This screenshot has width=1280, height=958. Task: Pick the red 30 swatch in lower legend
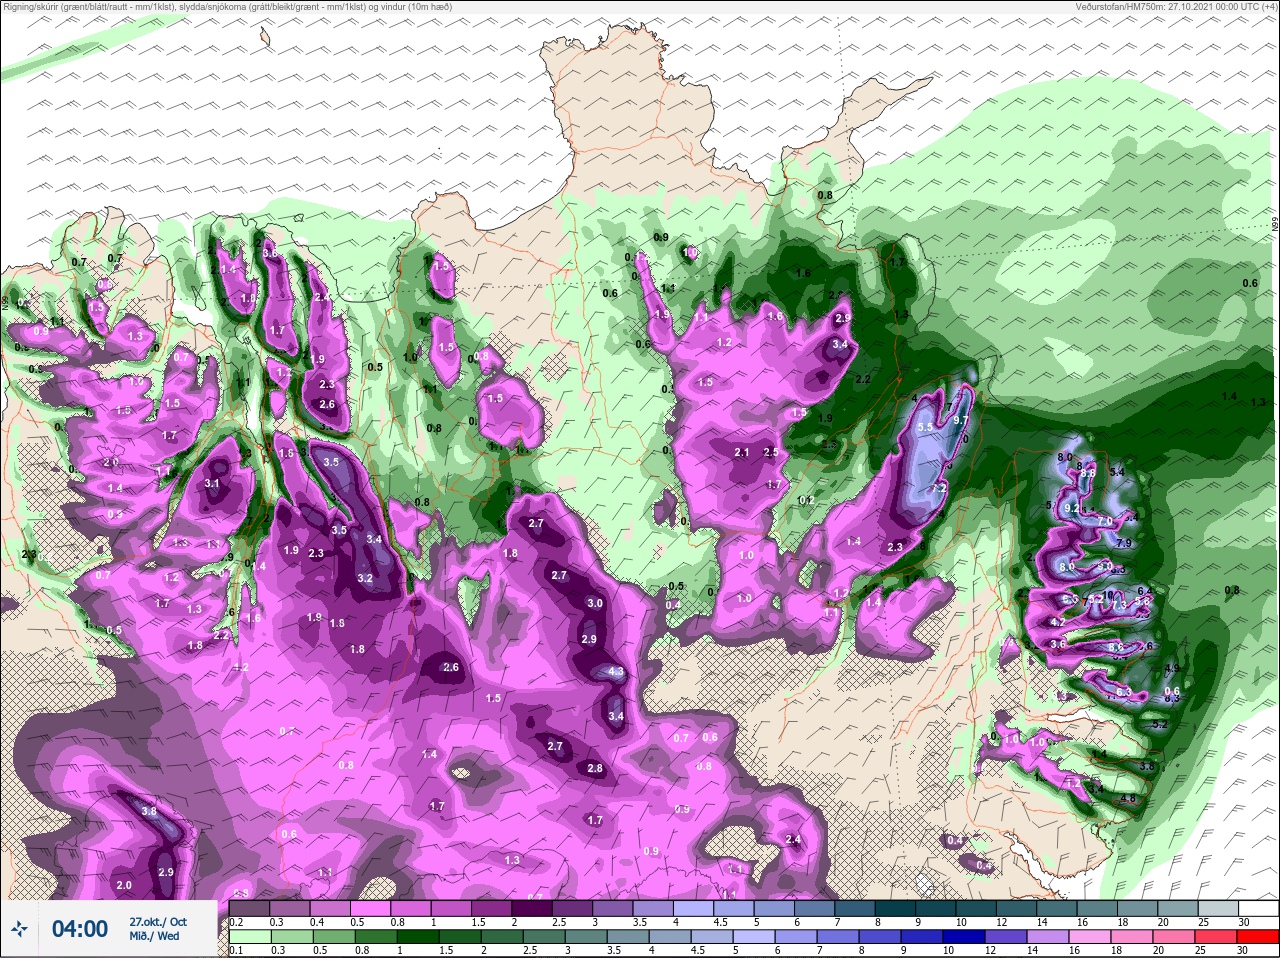(x=1259, y=937)
